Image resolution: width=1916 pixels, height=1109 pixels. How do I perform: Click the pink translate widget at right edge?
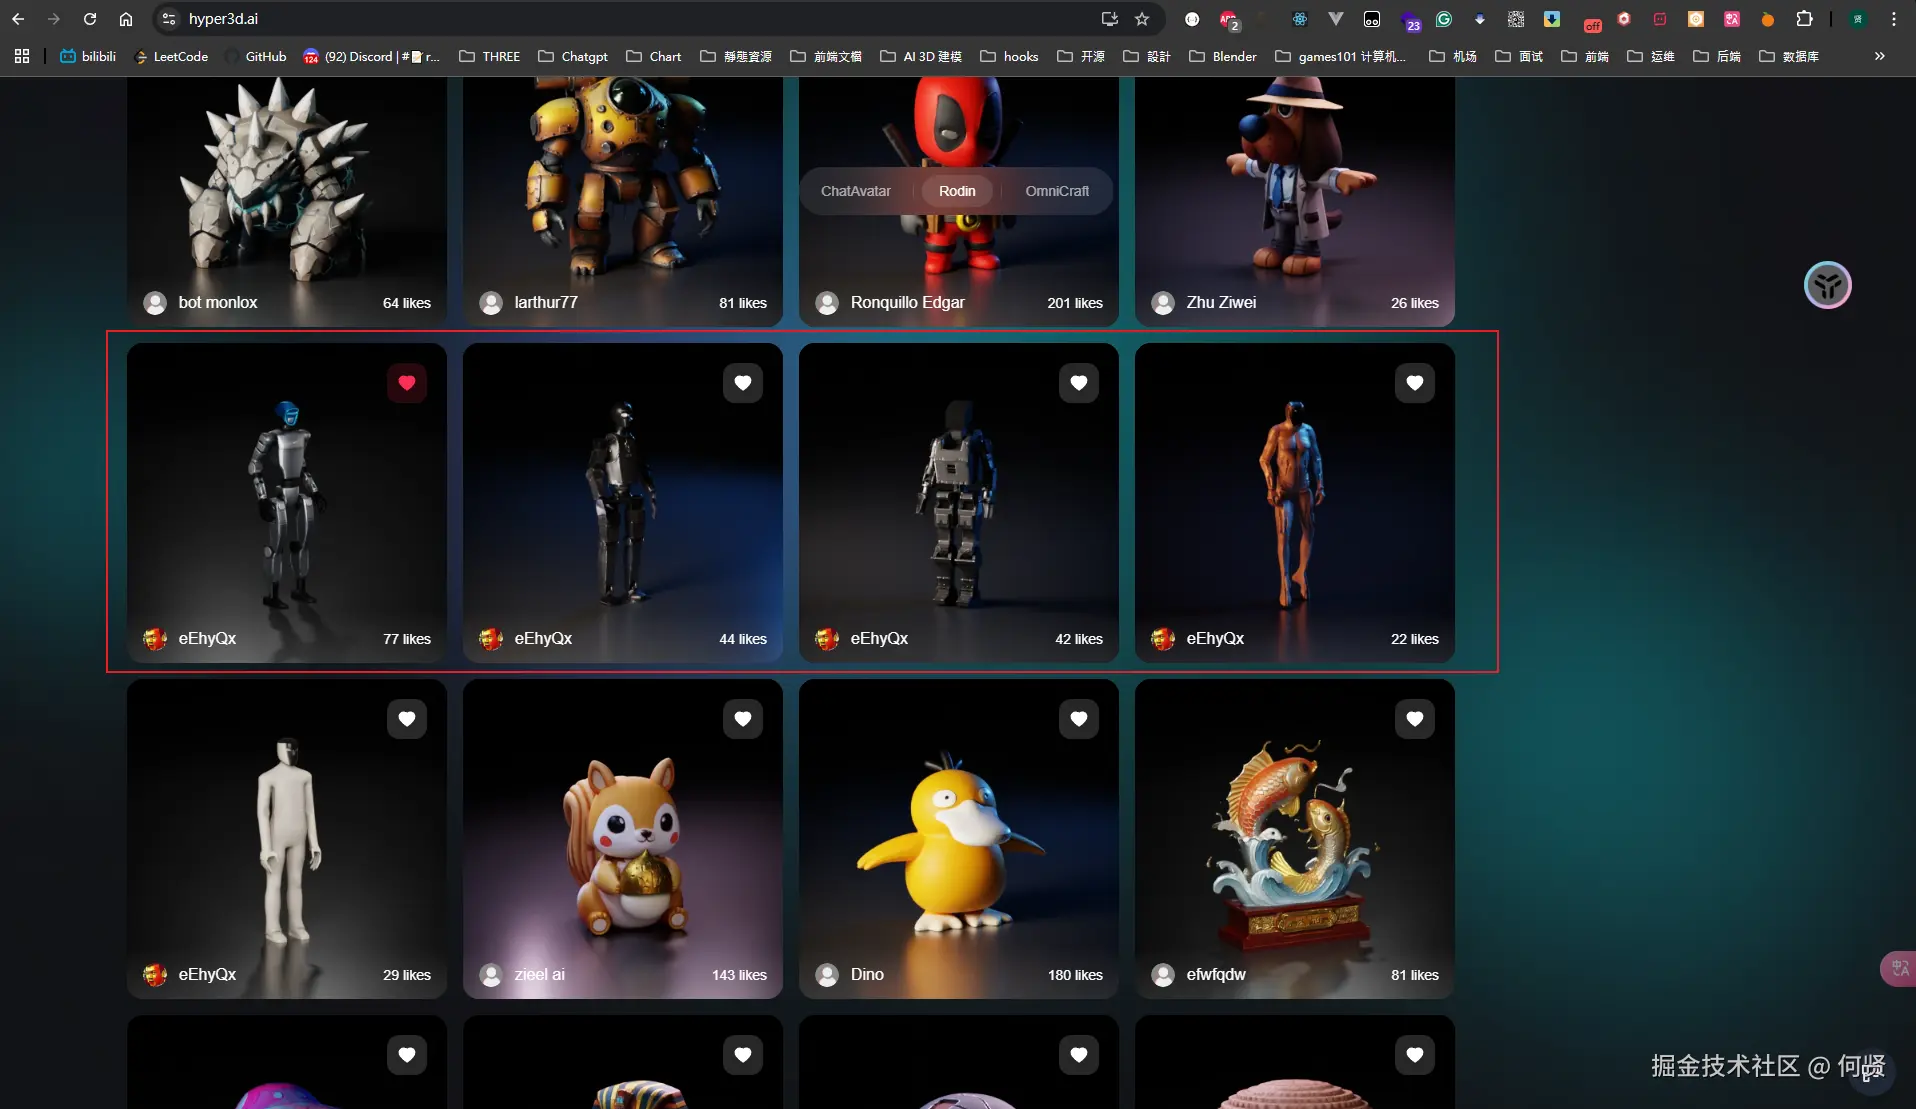pos(1898,968)
